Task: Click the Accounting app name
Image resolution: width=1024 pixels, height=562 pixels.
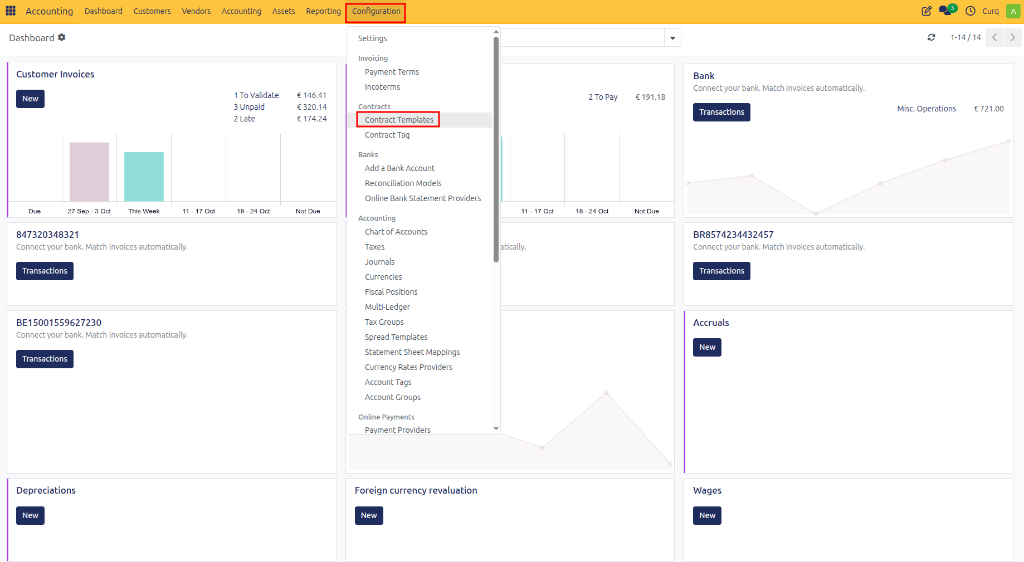Action: (49, 11)
